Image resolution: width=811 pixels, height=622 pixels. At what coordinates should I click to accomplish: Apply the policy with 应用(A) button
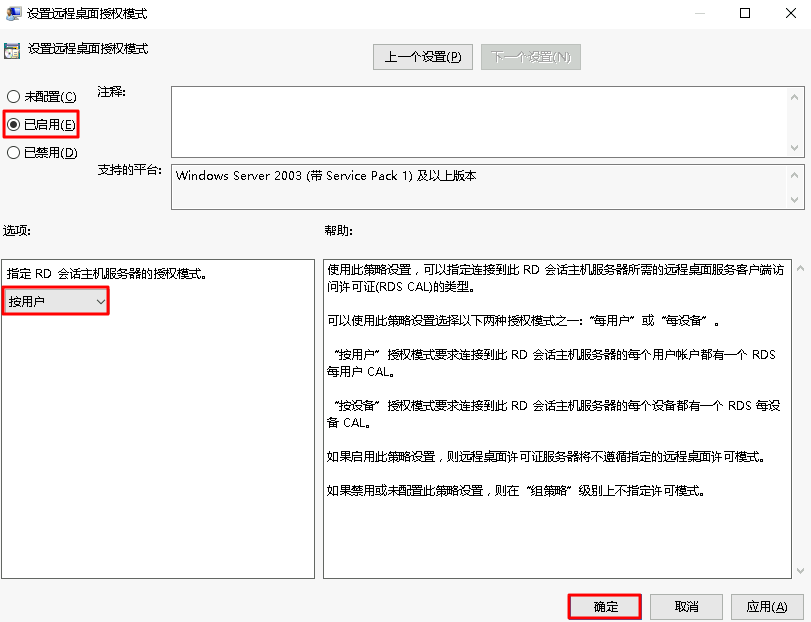(x=766, y=607)
